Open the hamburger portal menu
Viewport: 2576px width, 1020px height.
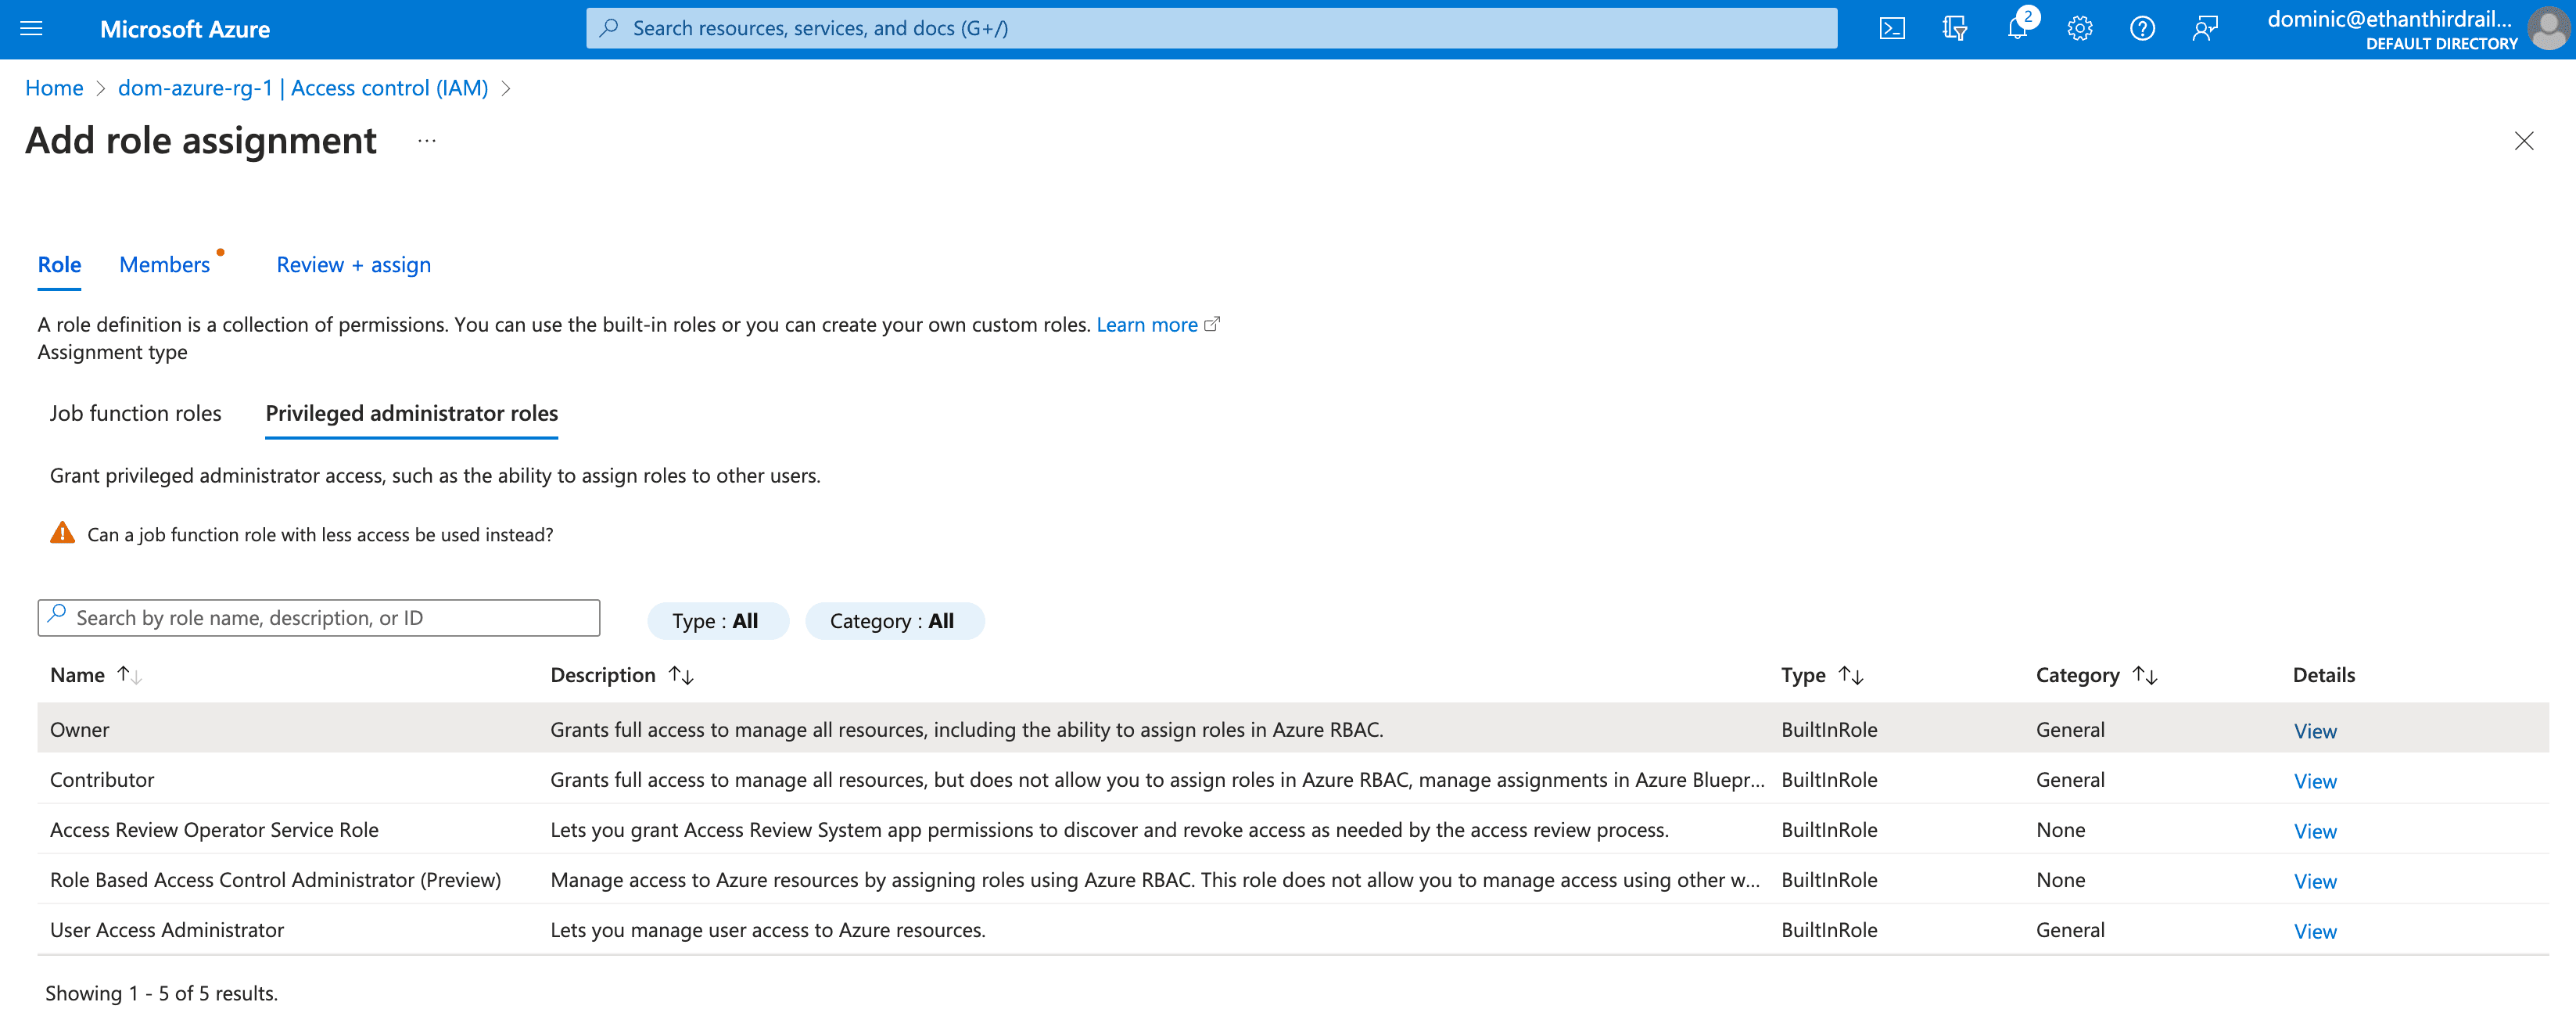tap(31, 29)
